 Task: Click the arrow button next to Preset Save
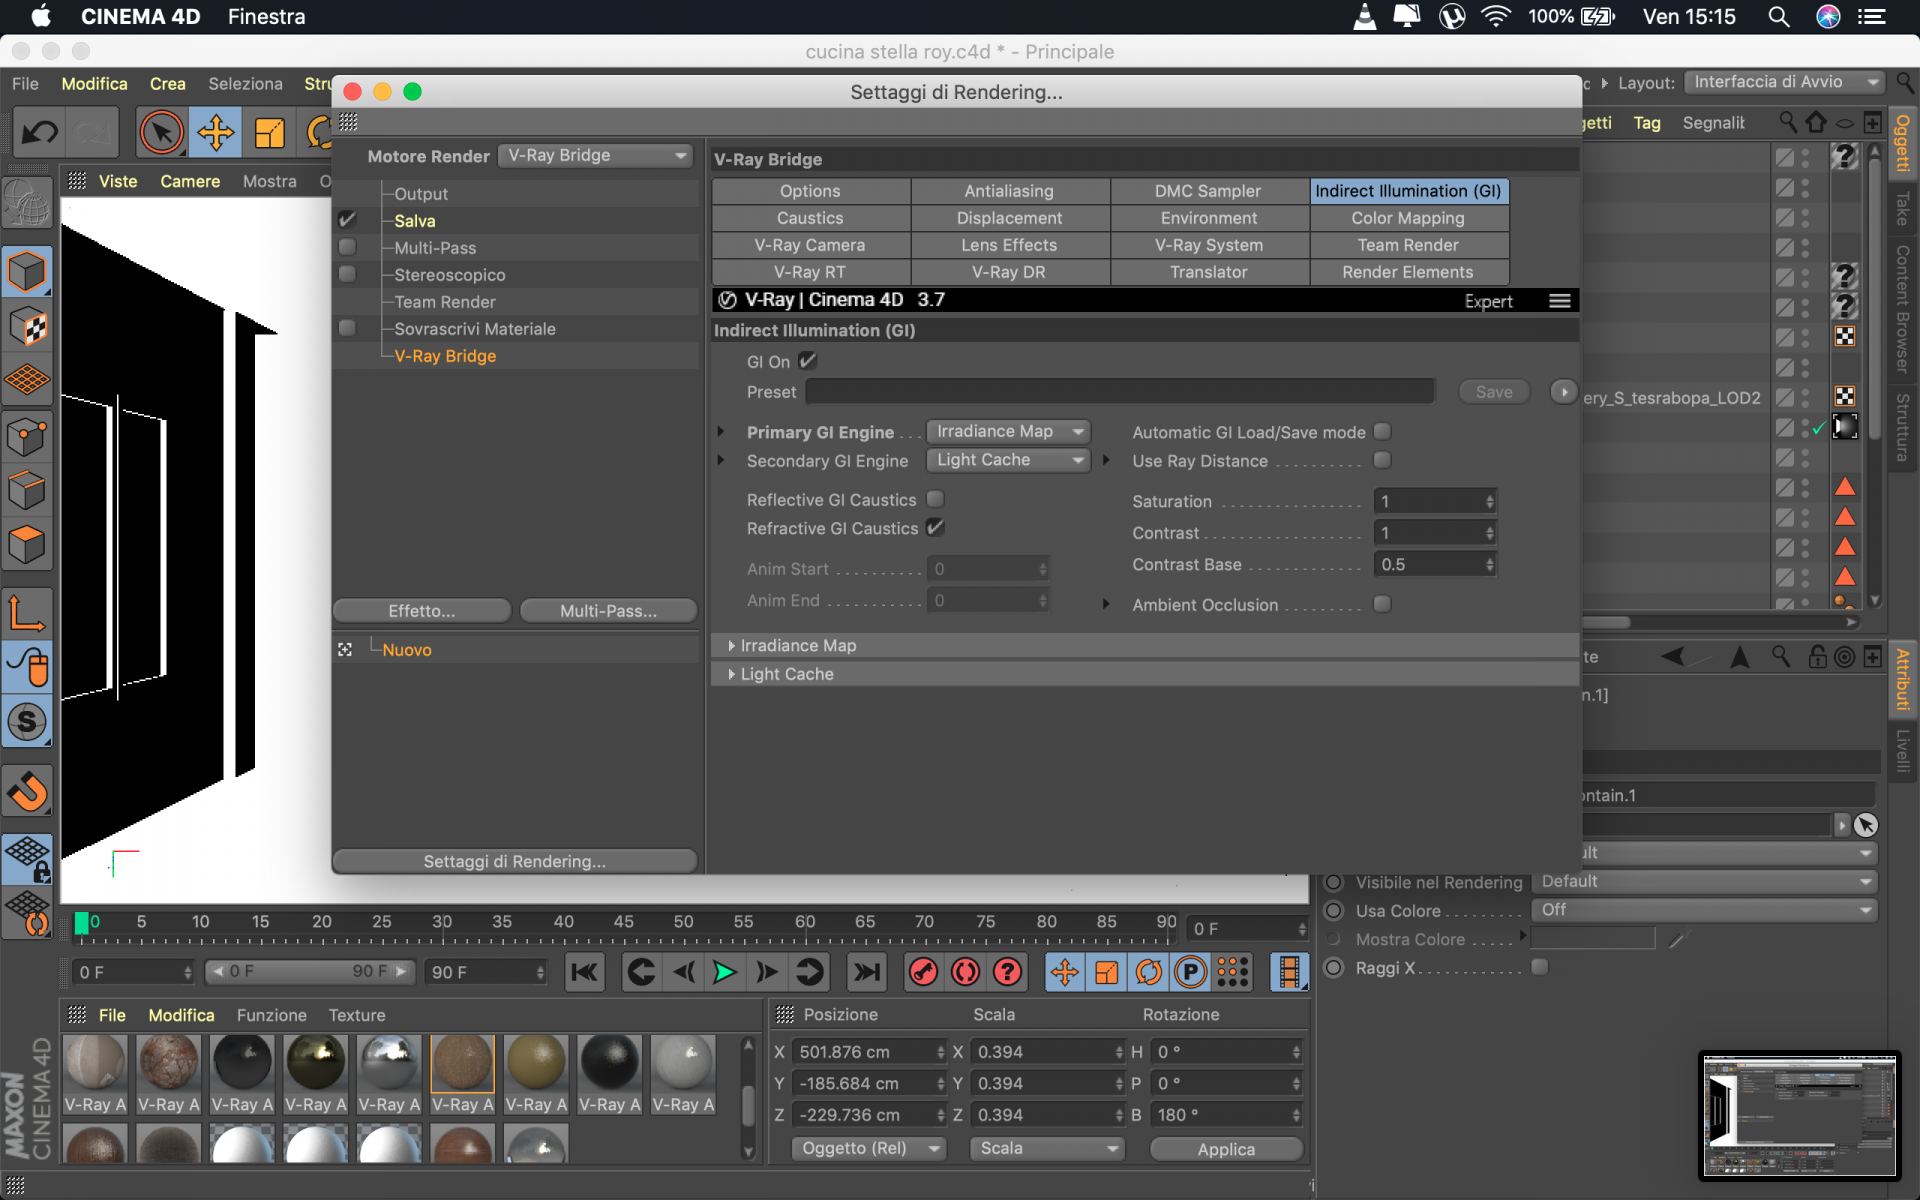(1563, 392)
